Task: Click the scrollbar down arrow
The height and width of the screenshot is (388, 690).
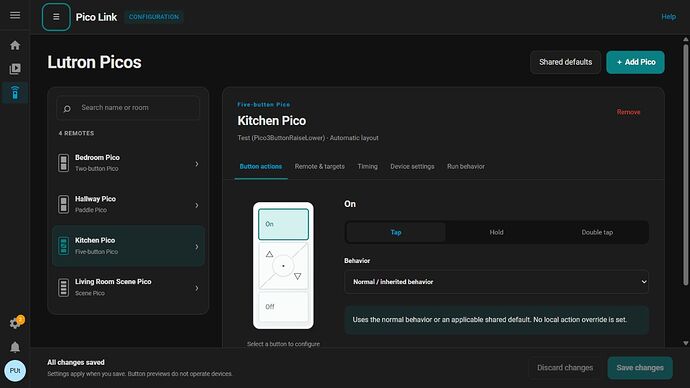Action: pos(685,343)
